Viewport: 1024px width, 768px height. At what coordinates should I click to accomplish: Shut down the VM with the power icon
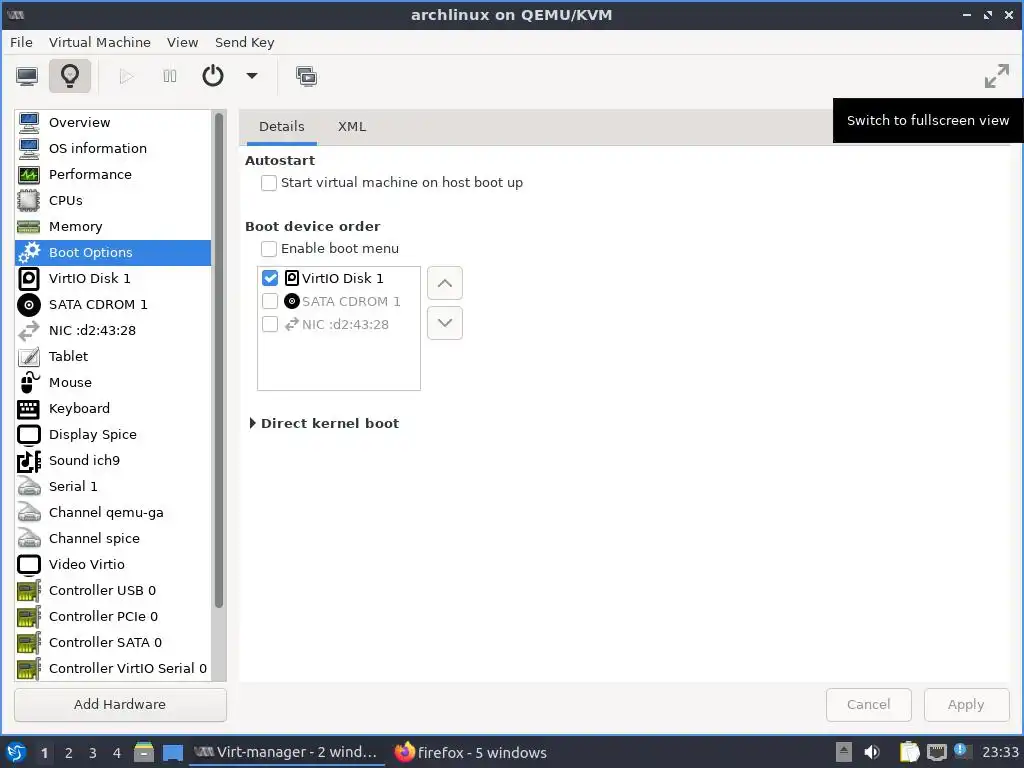(x=213, y=76)
